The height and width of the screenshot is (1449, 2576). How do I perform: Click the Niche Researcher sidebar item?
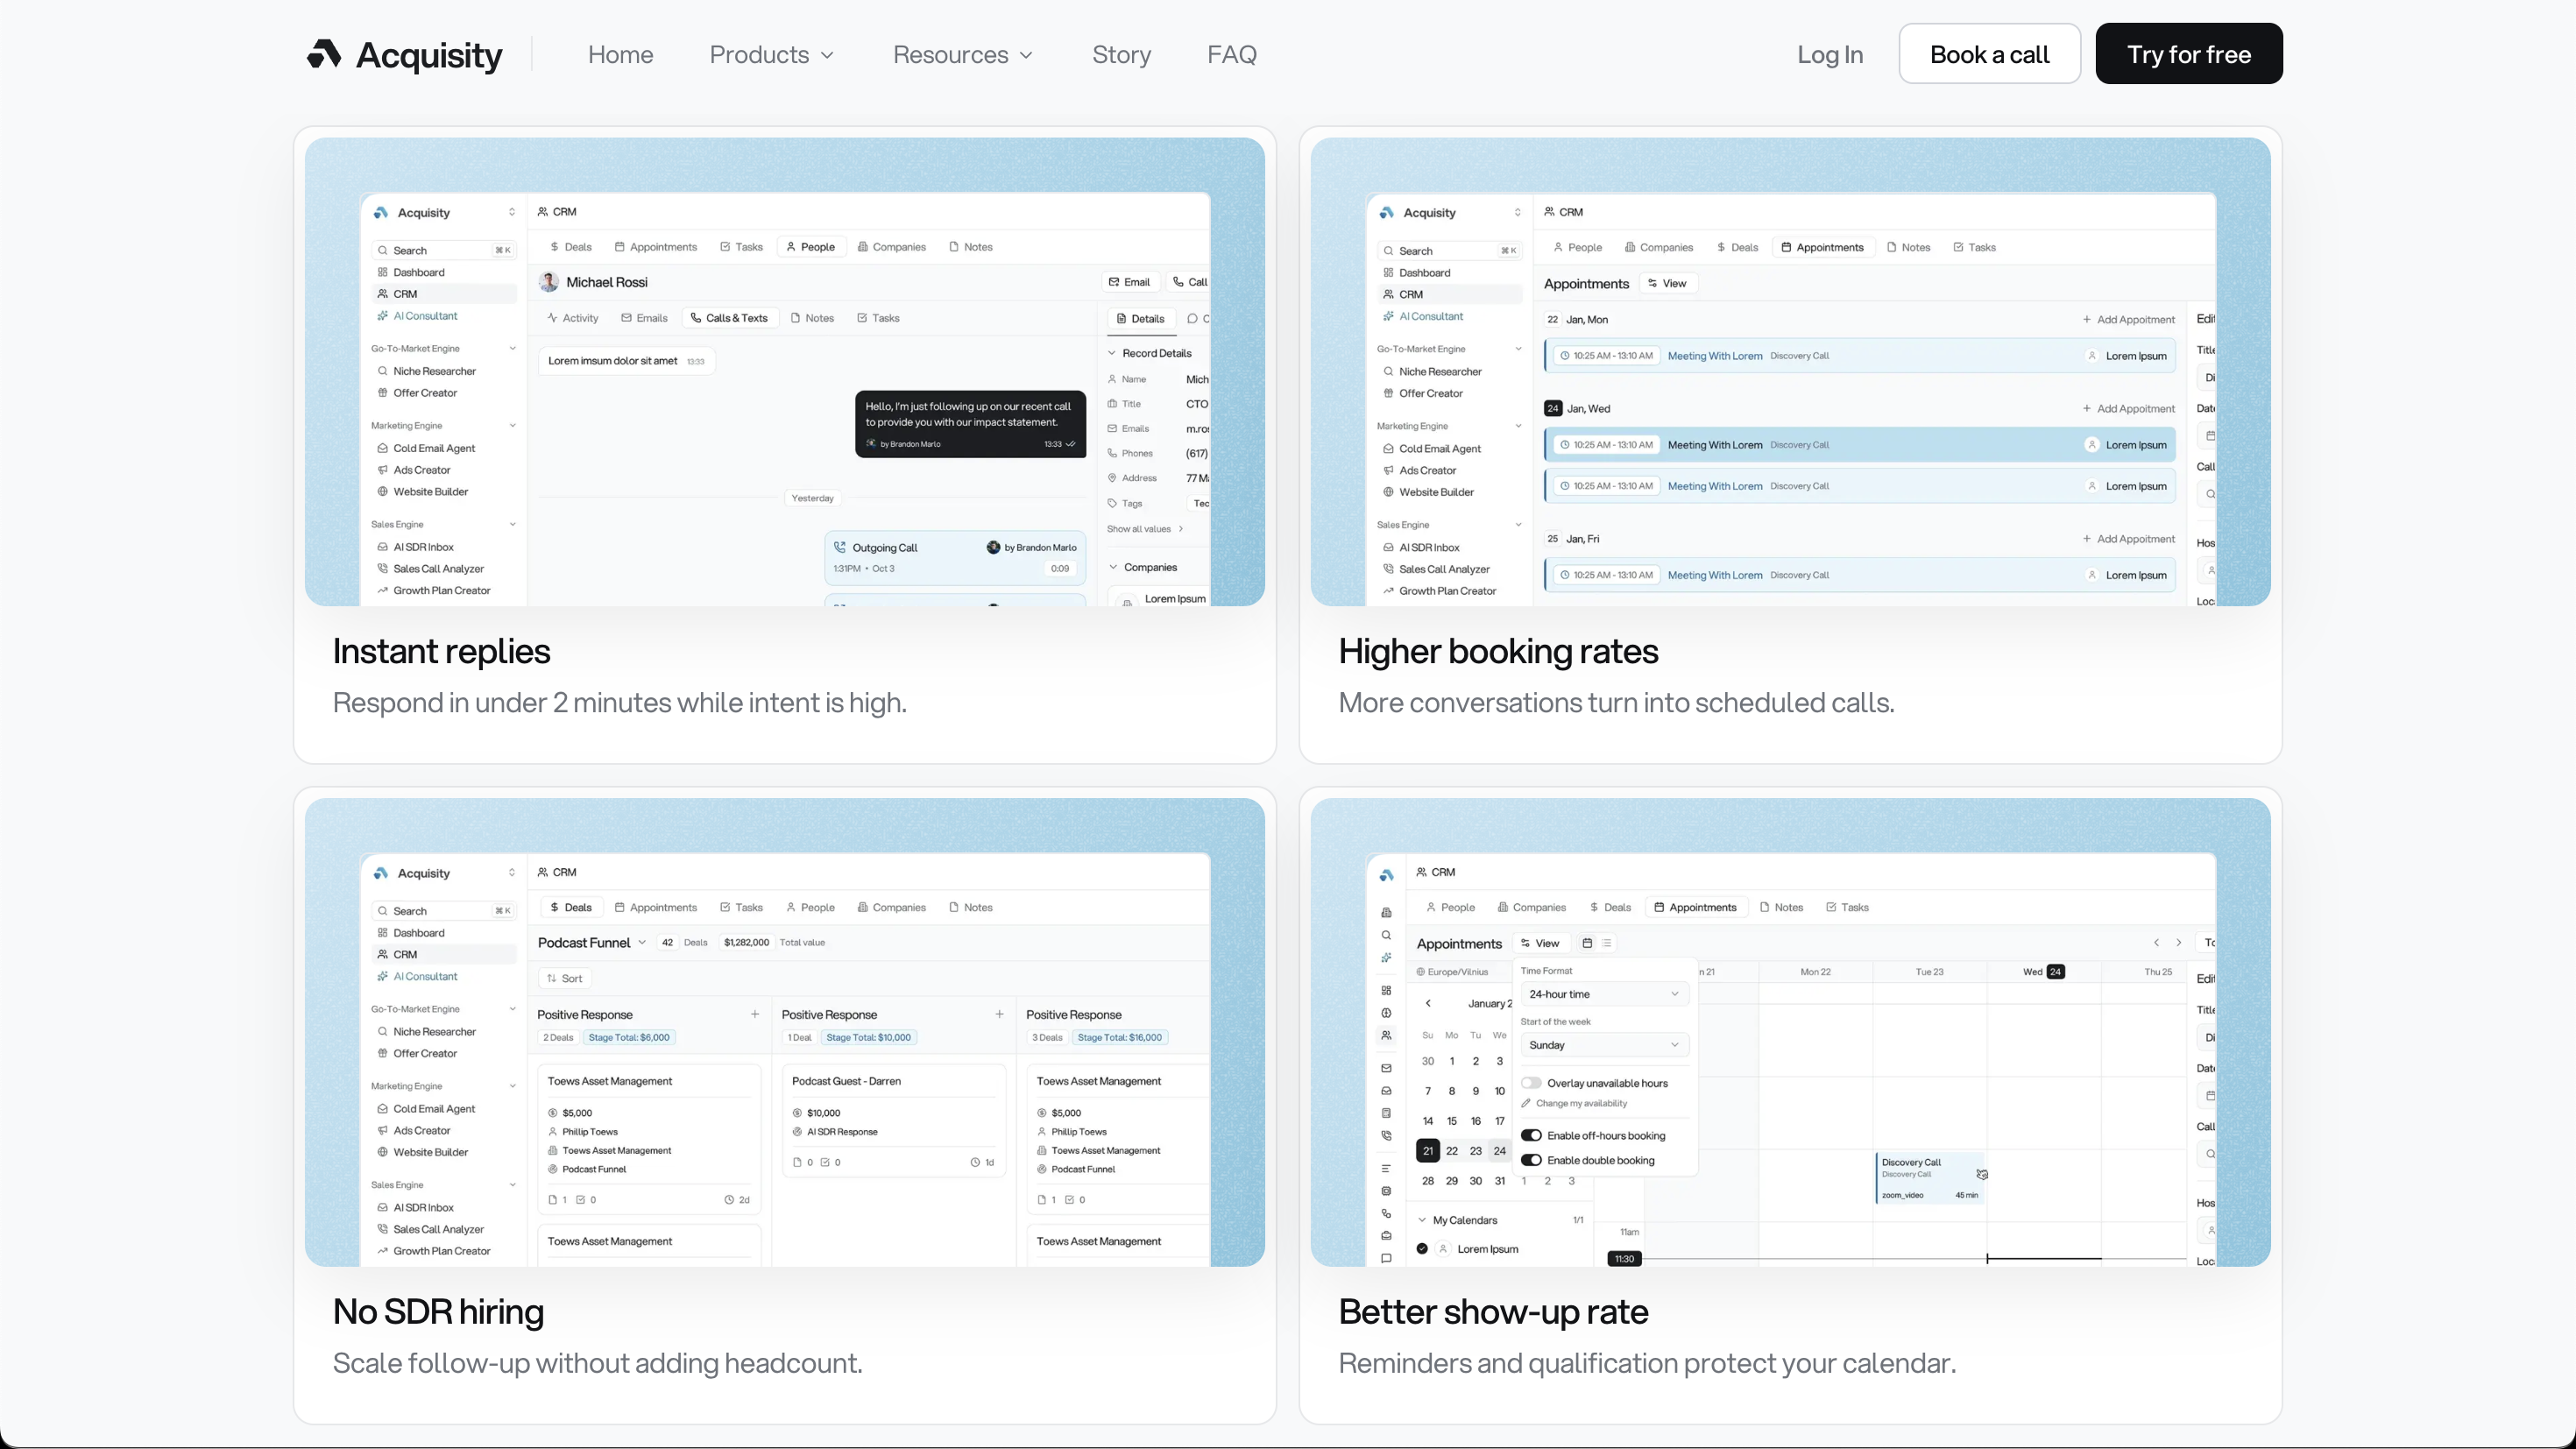434,370
